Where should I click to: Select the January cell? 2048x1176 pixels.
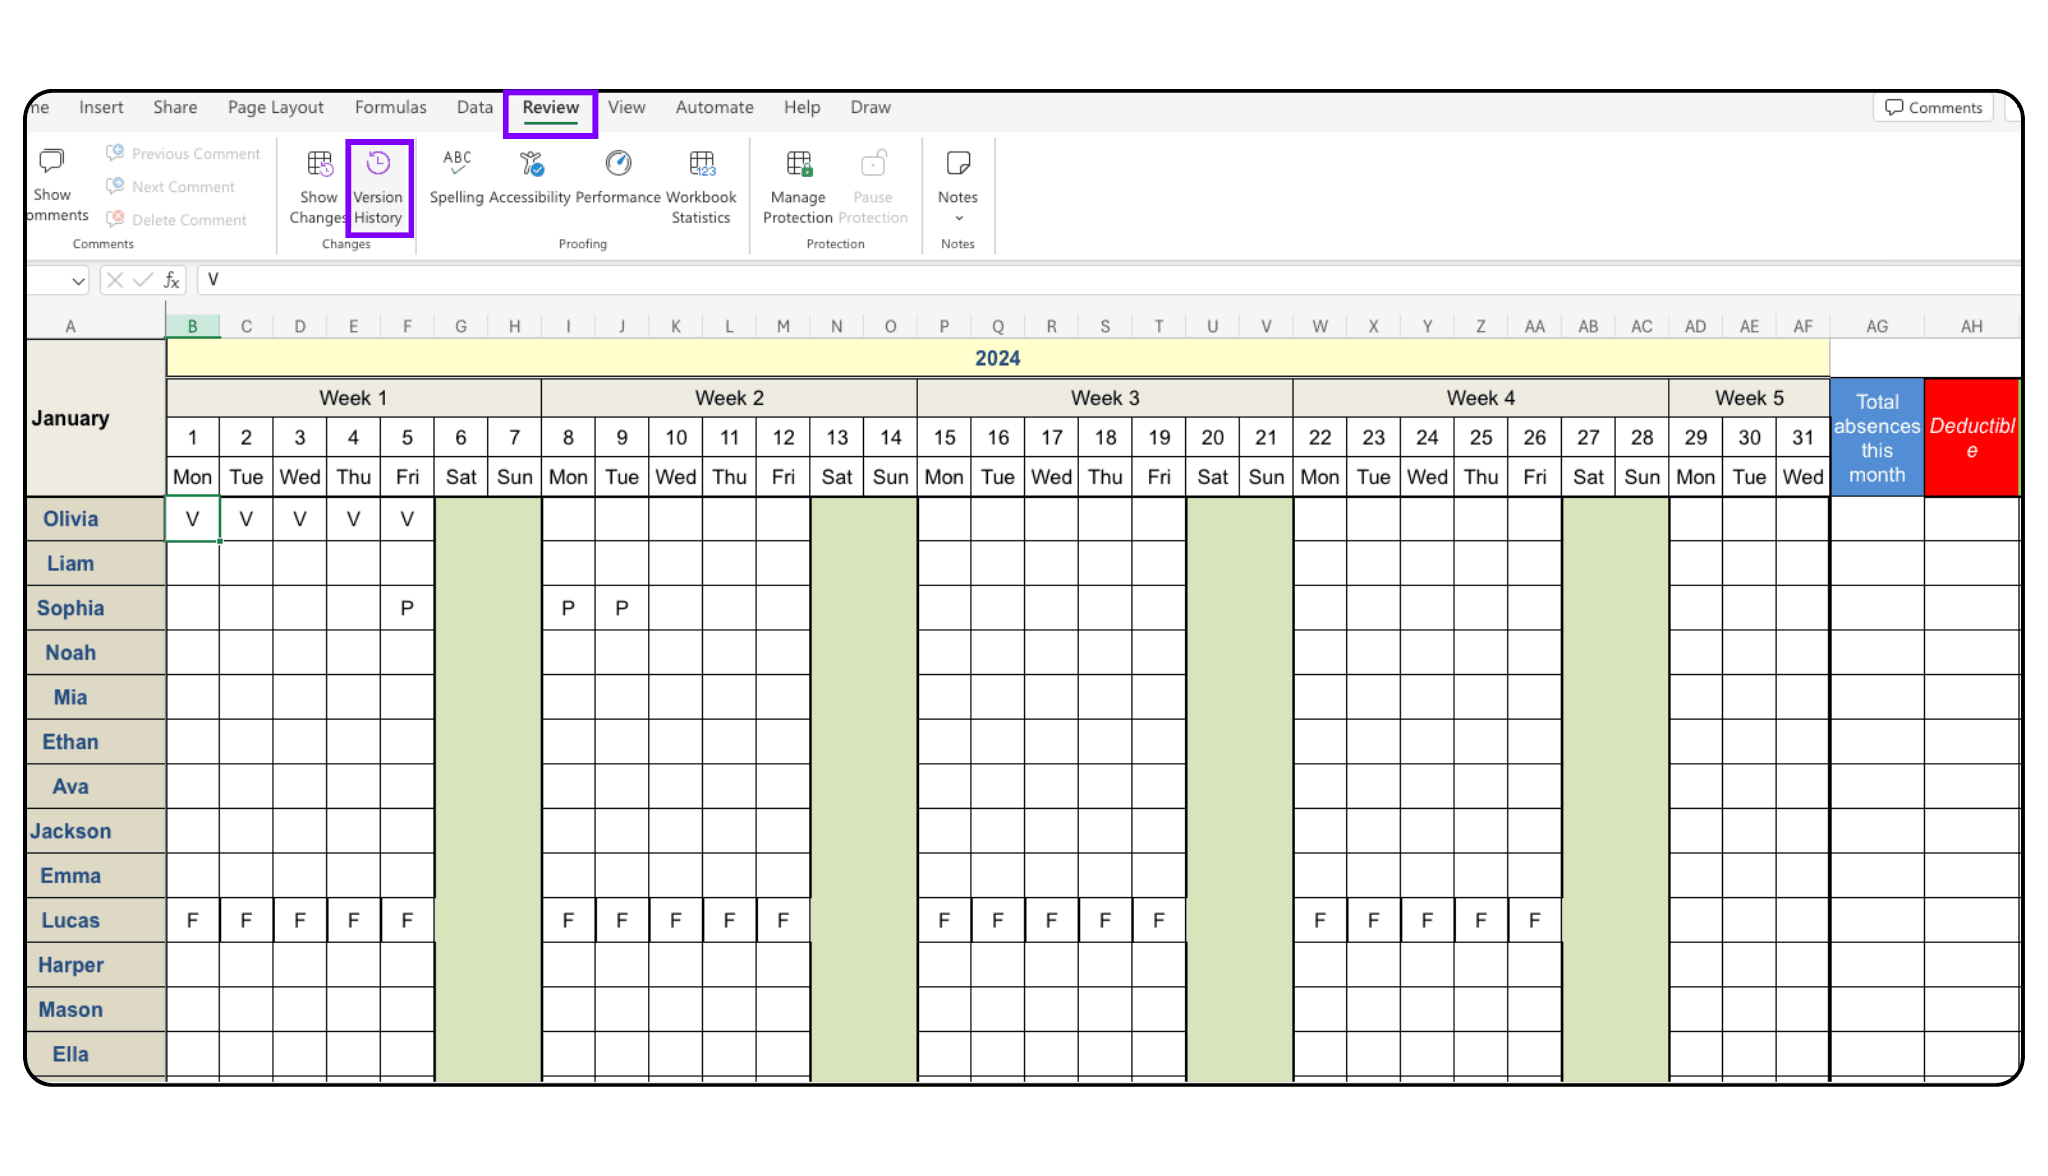96,418
